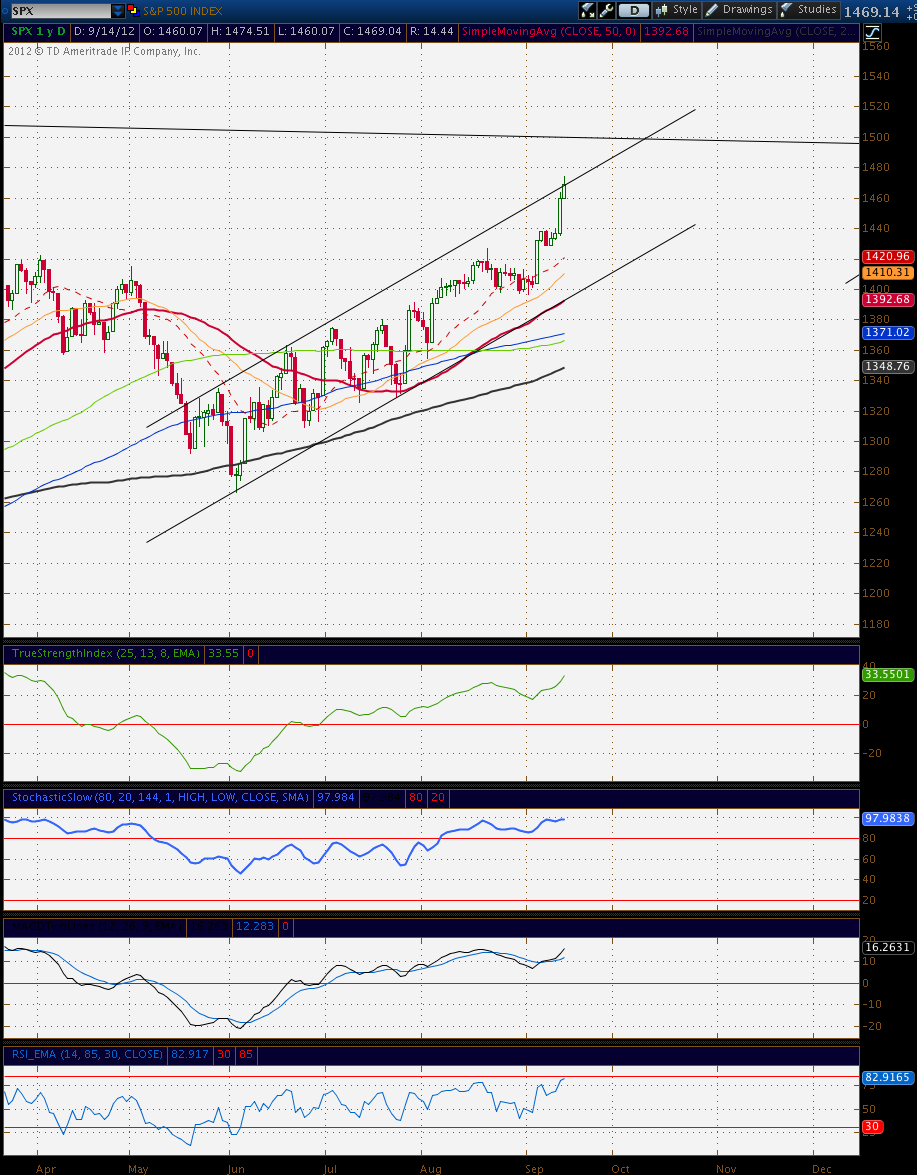The image size is (917, 1175).
Task: Select the StochasticSlow study header label
Action: coord(160,797)
